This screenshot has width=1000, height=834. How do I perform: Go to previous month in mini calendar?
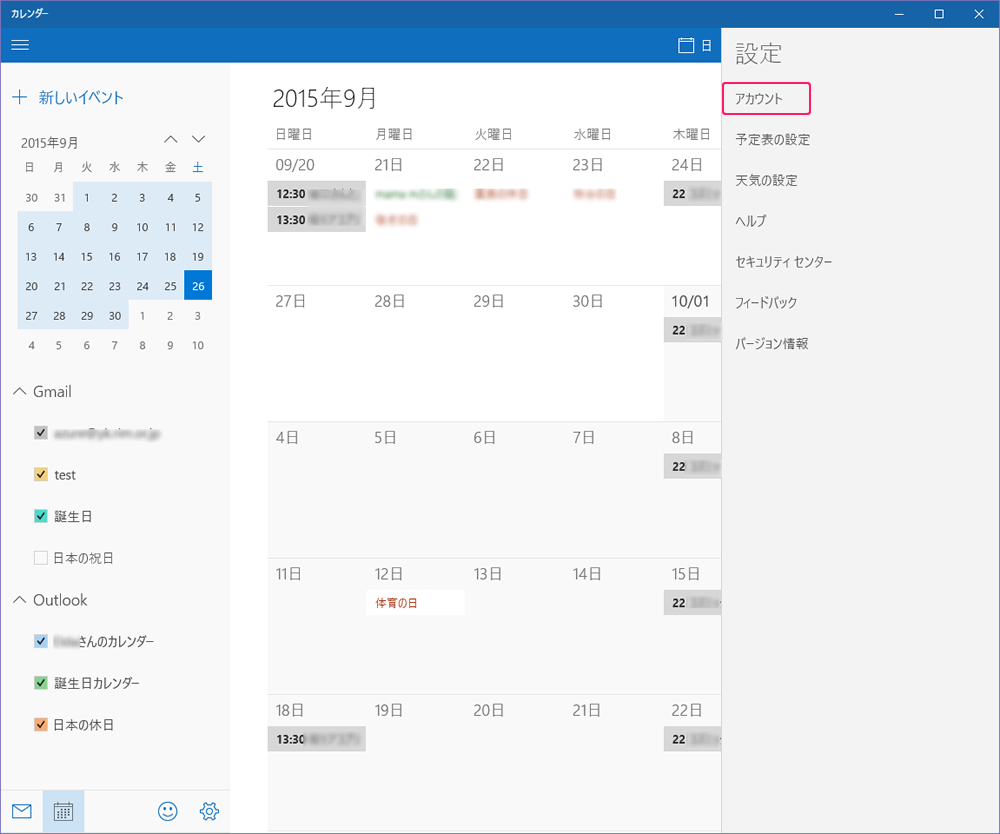click(x=170, y=139)
